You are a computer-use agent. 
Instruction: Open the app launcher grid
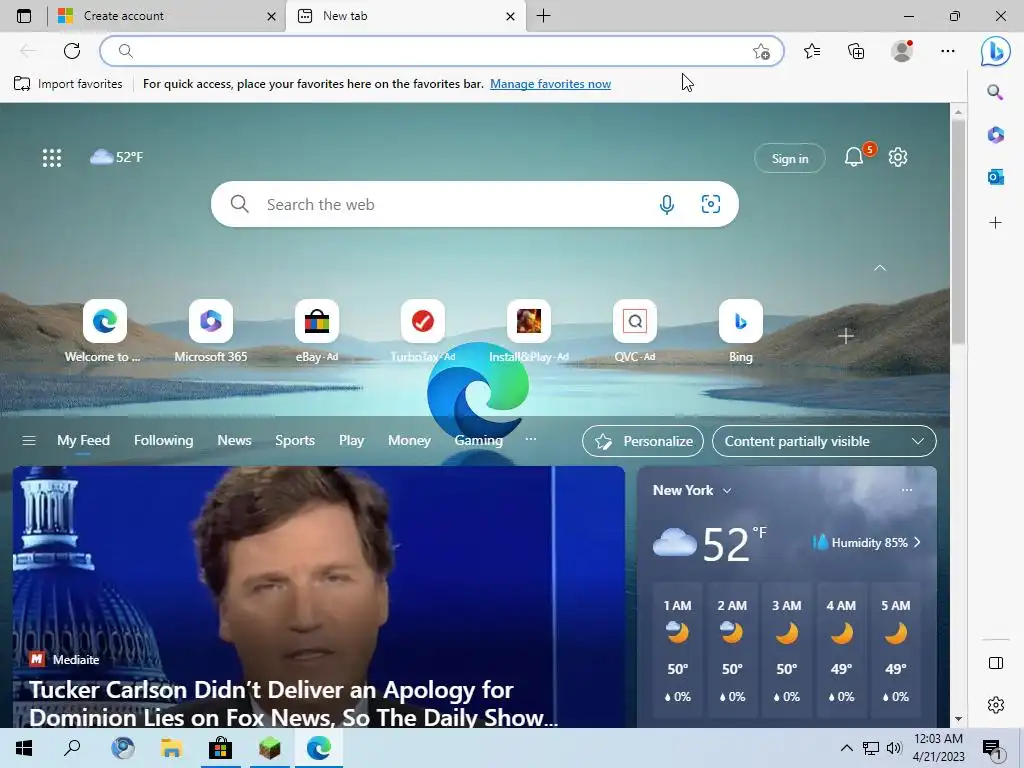[52, 157]
